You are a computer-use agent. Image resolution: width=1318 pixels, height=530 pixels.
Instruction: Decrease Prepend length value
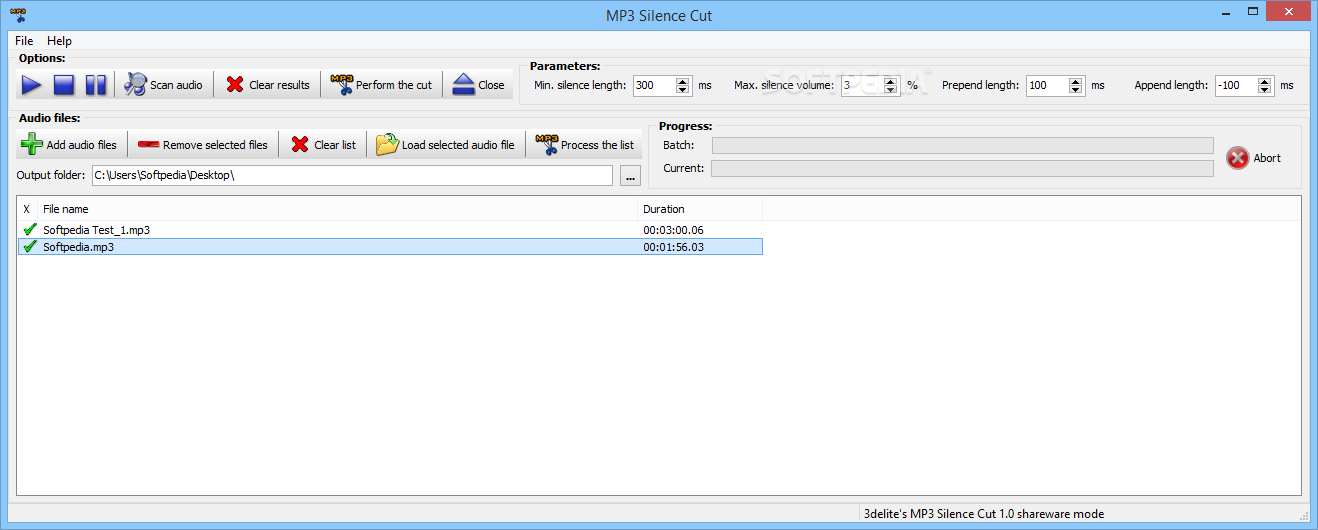click(1076, 90)
